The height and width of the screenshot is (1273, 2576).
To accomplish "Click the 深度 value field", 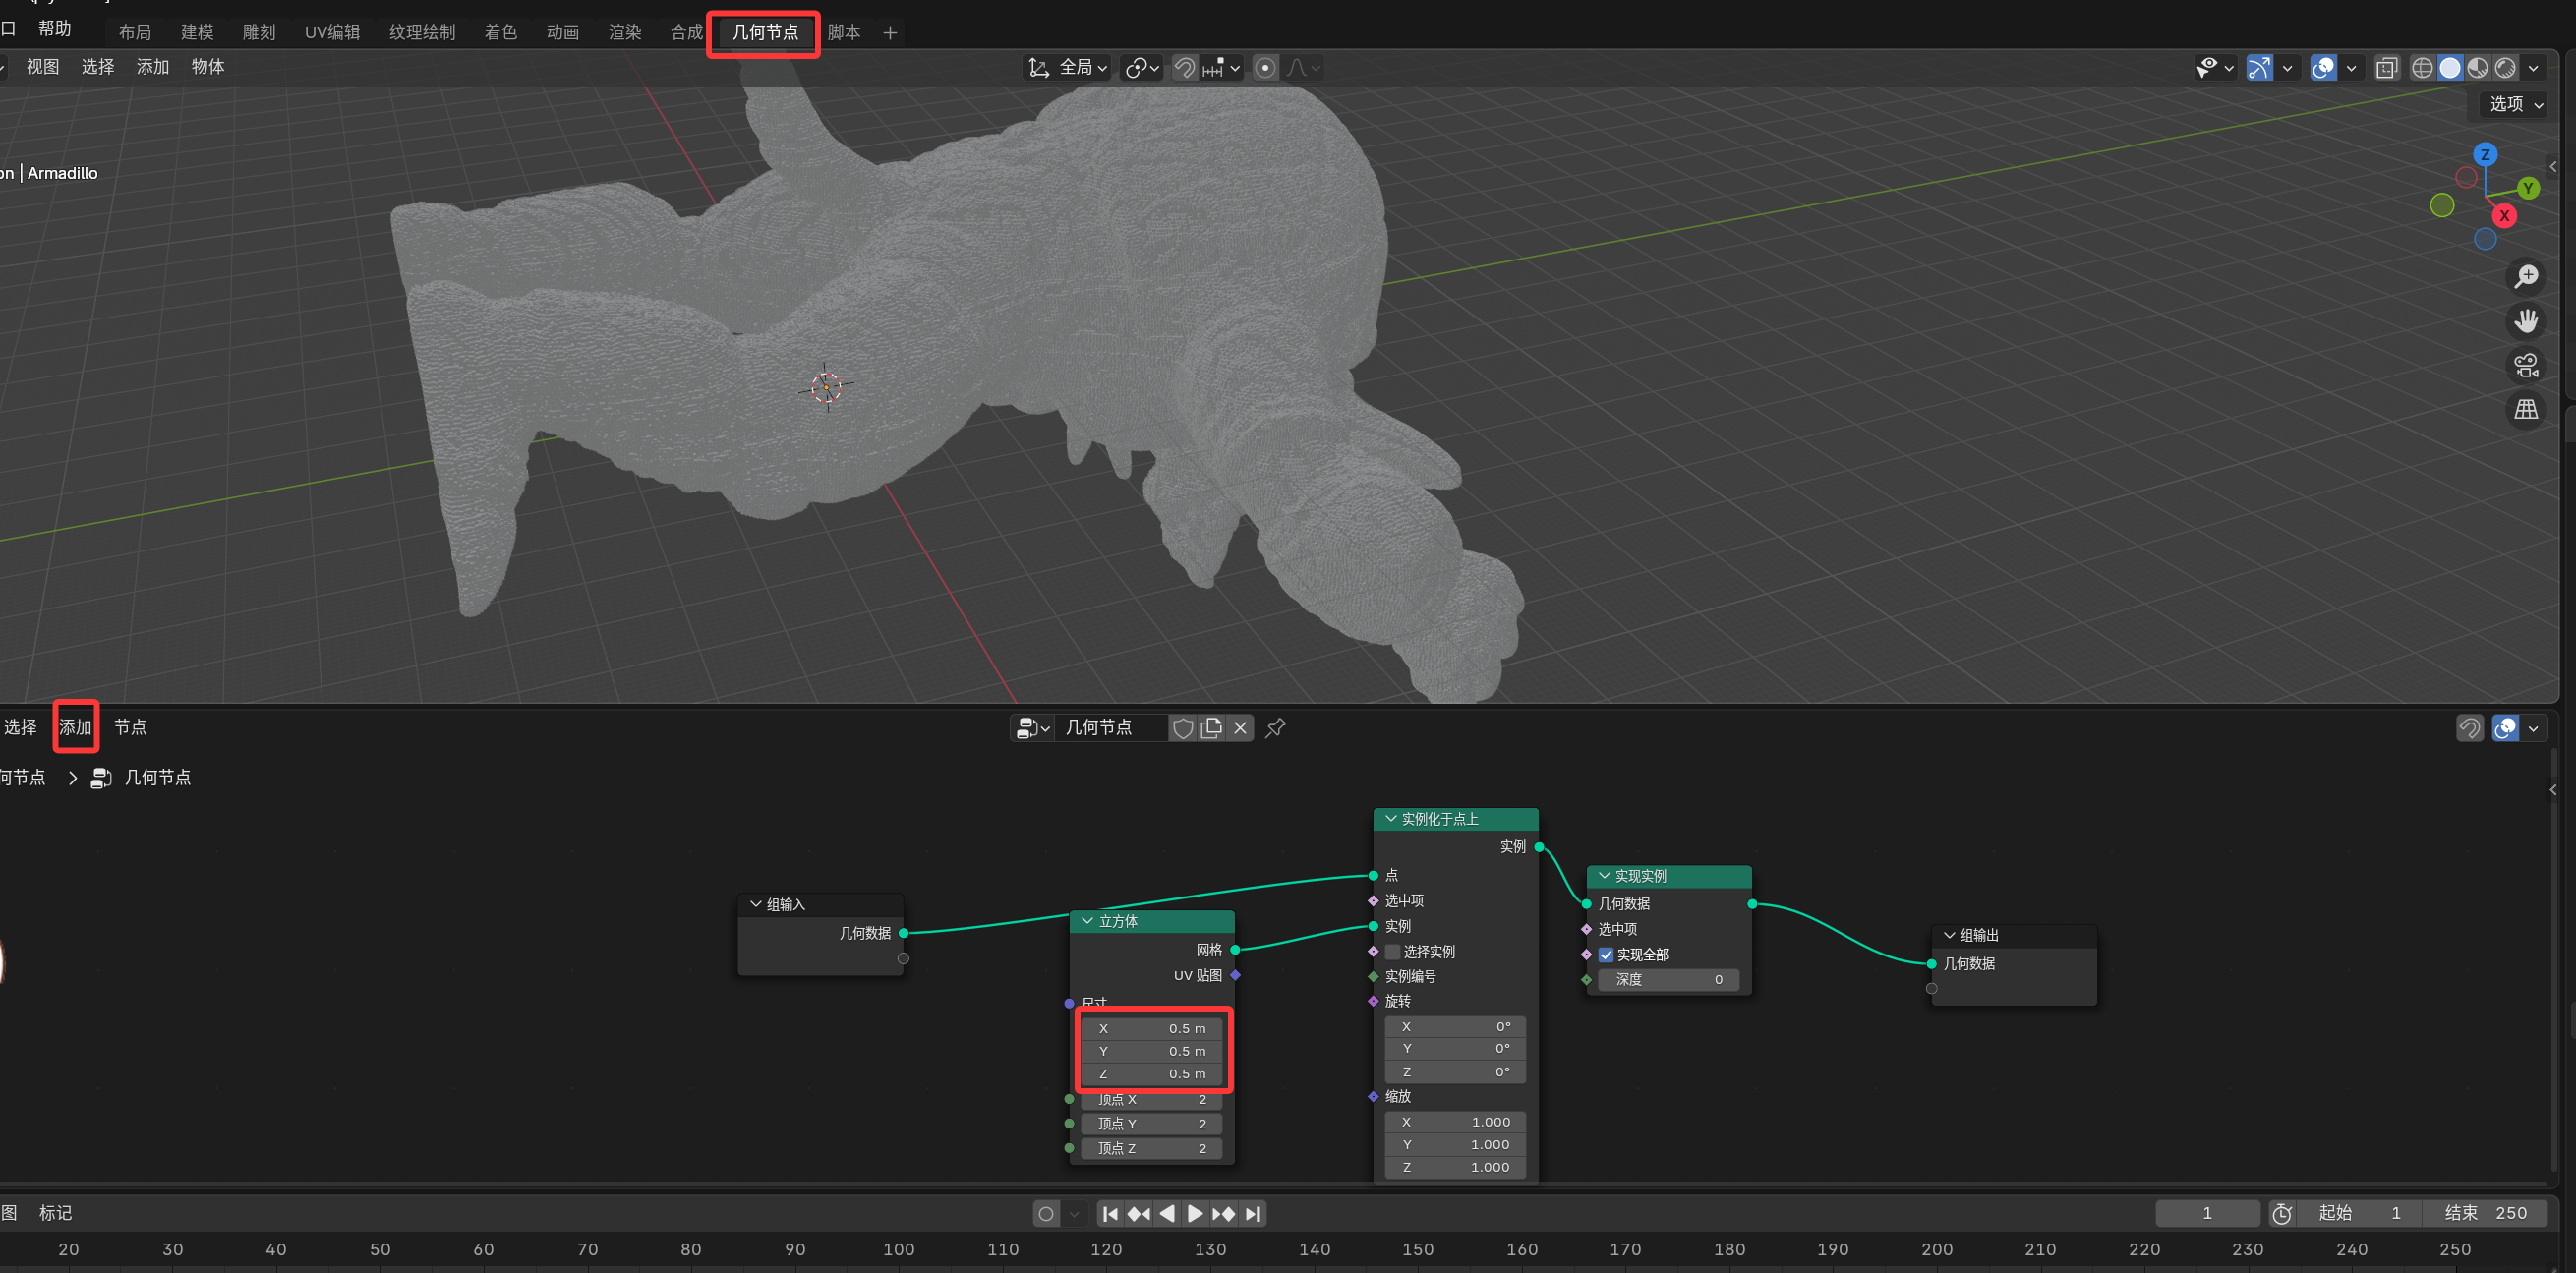I will click(x=1668, y=979).
